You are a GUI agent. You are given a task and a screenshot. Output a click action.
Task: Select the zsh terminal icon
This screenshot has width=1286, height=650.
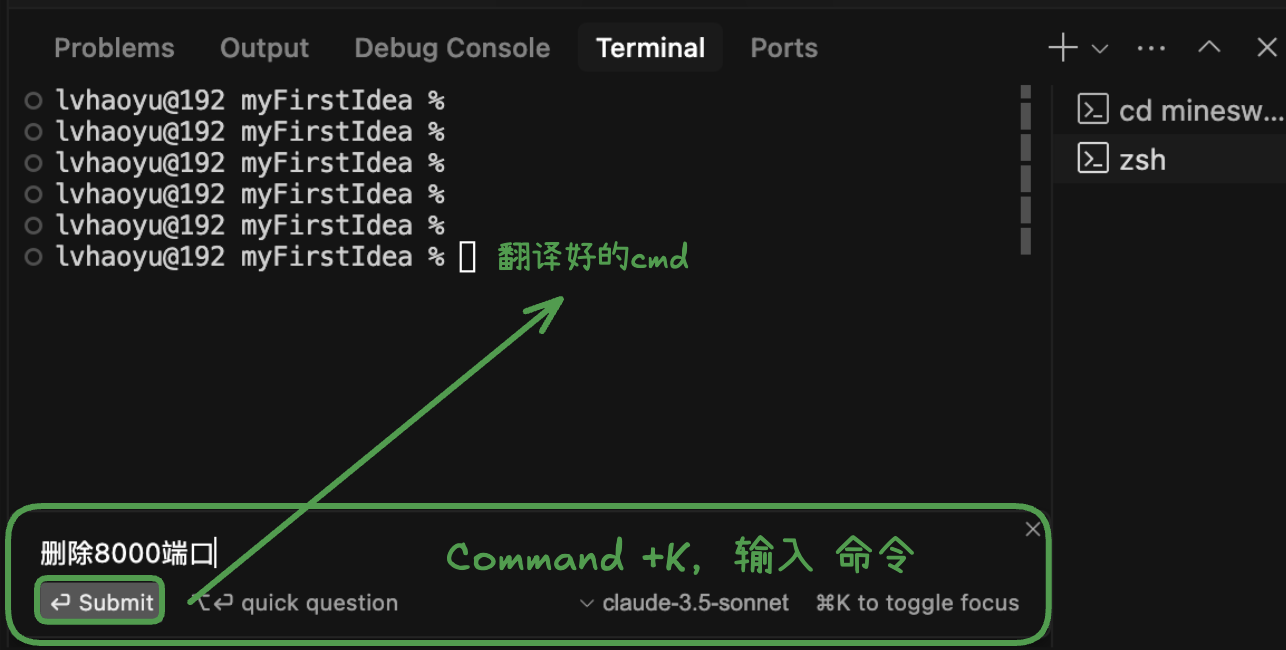(x=1093, y=159)
